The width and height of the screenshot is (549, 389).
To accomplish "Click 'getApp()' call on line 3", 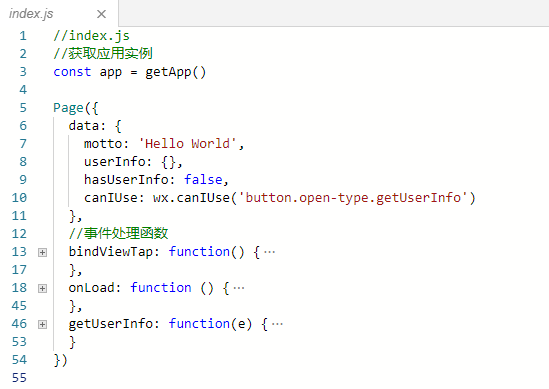I will pyautogui.click(x=176, y=72).
